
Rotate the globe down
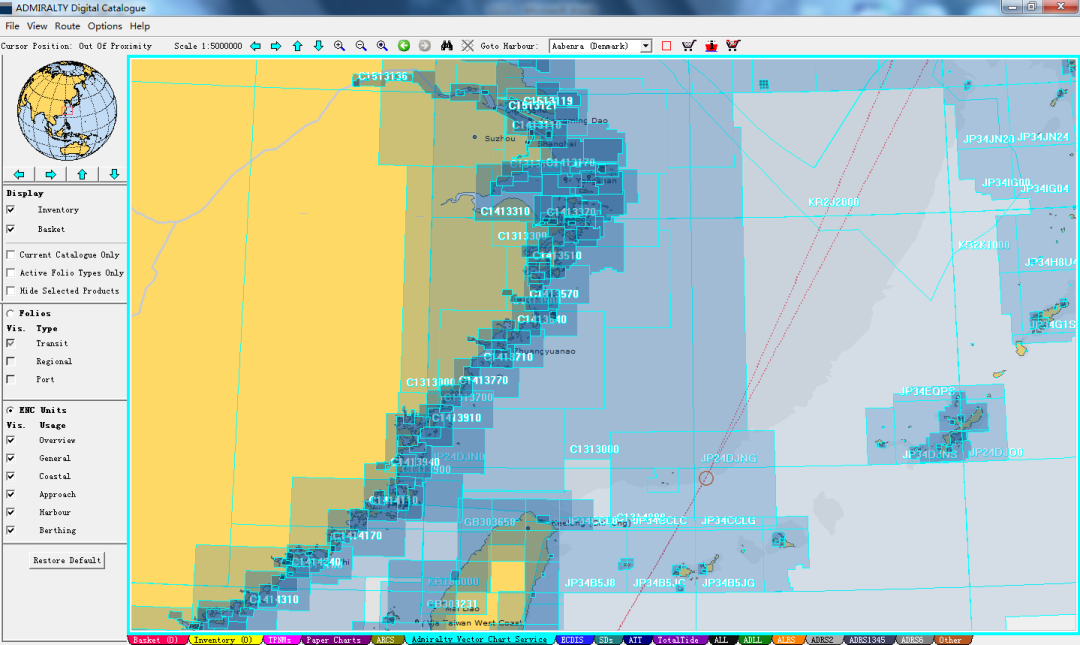click(114, 174)
